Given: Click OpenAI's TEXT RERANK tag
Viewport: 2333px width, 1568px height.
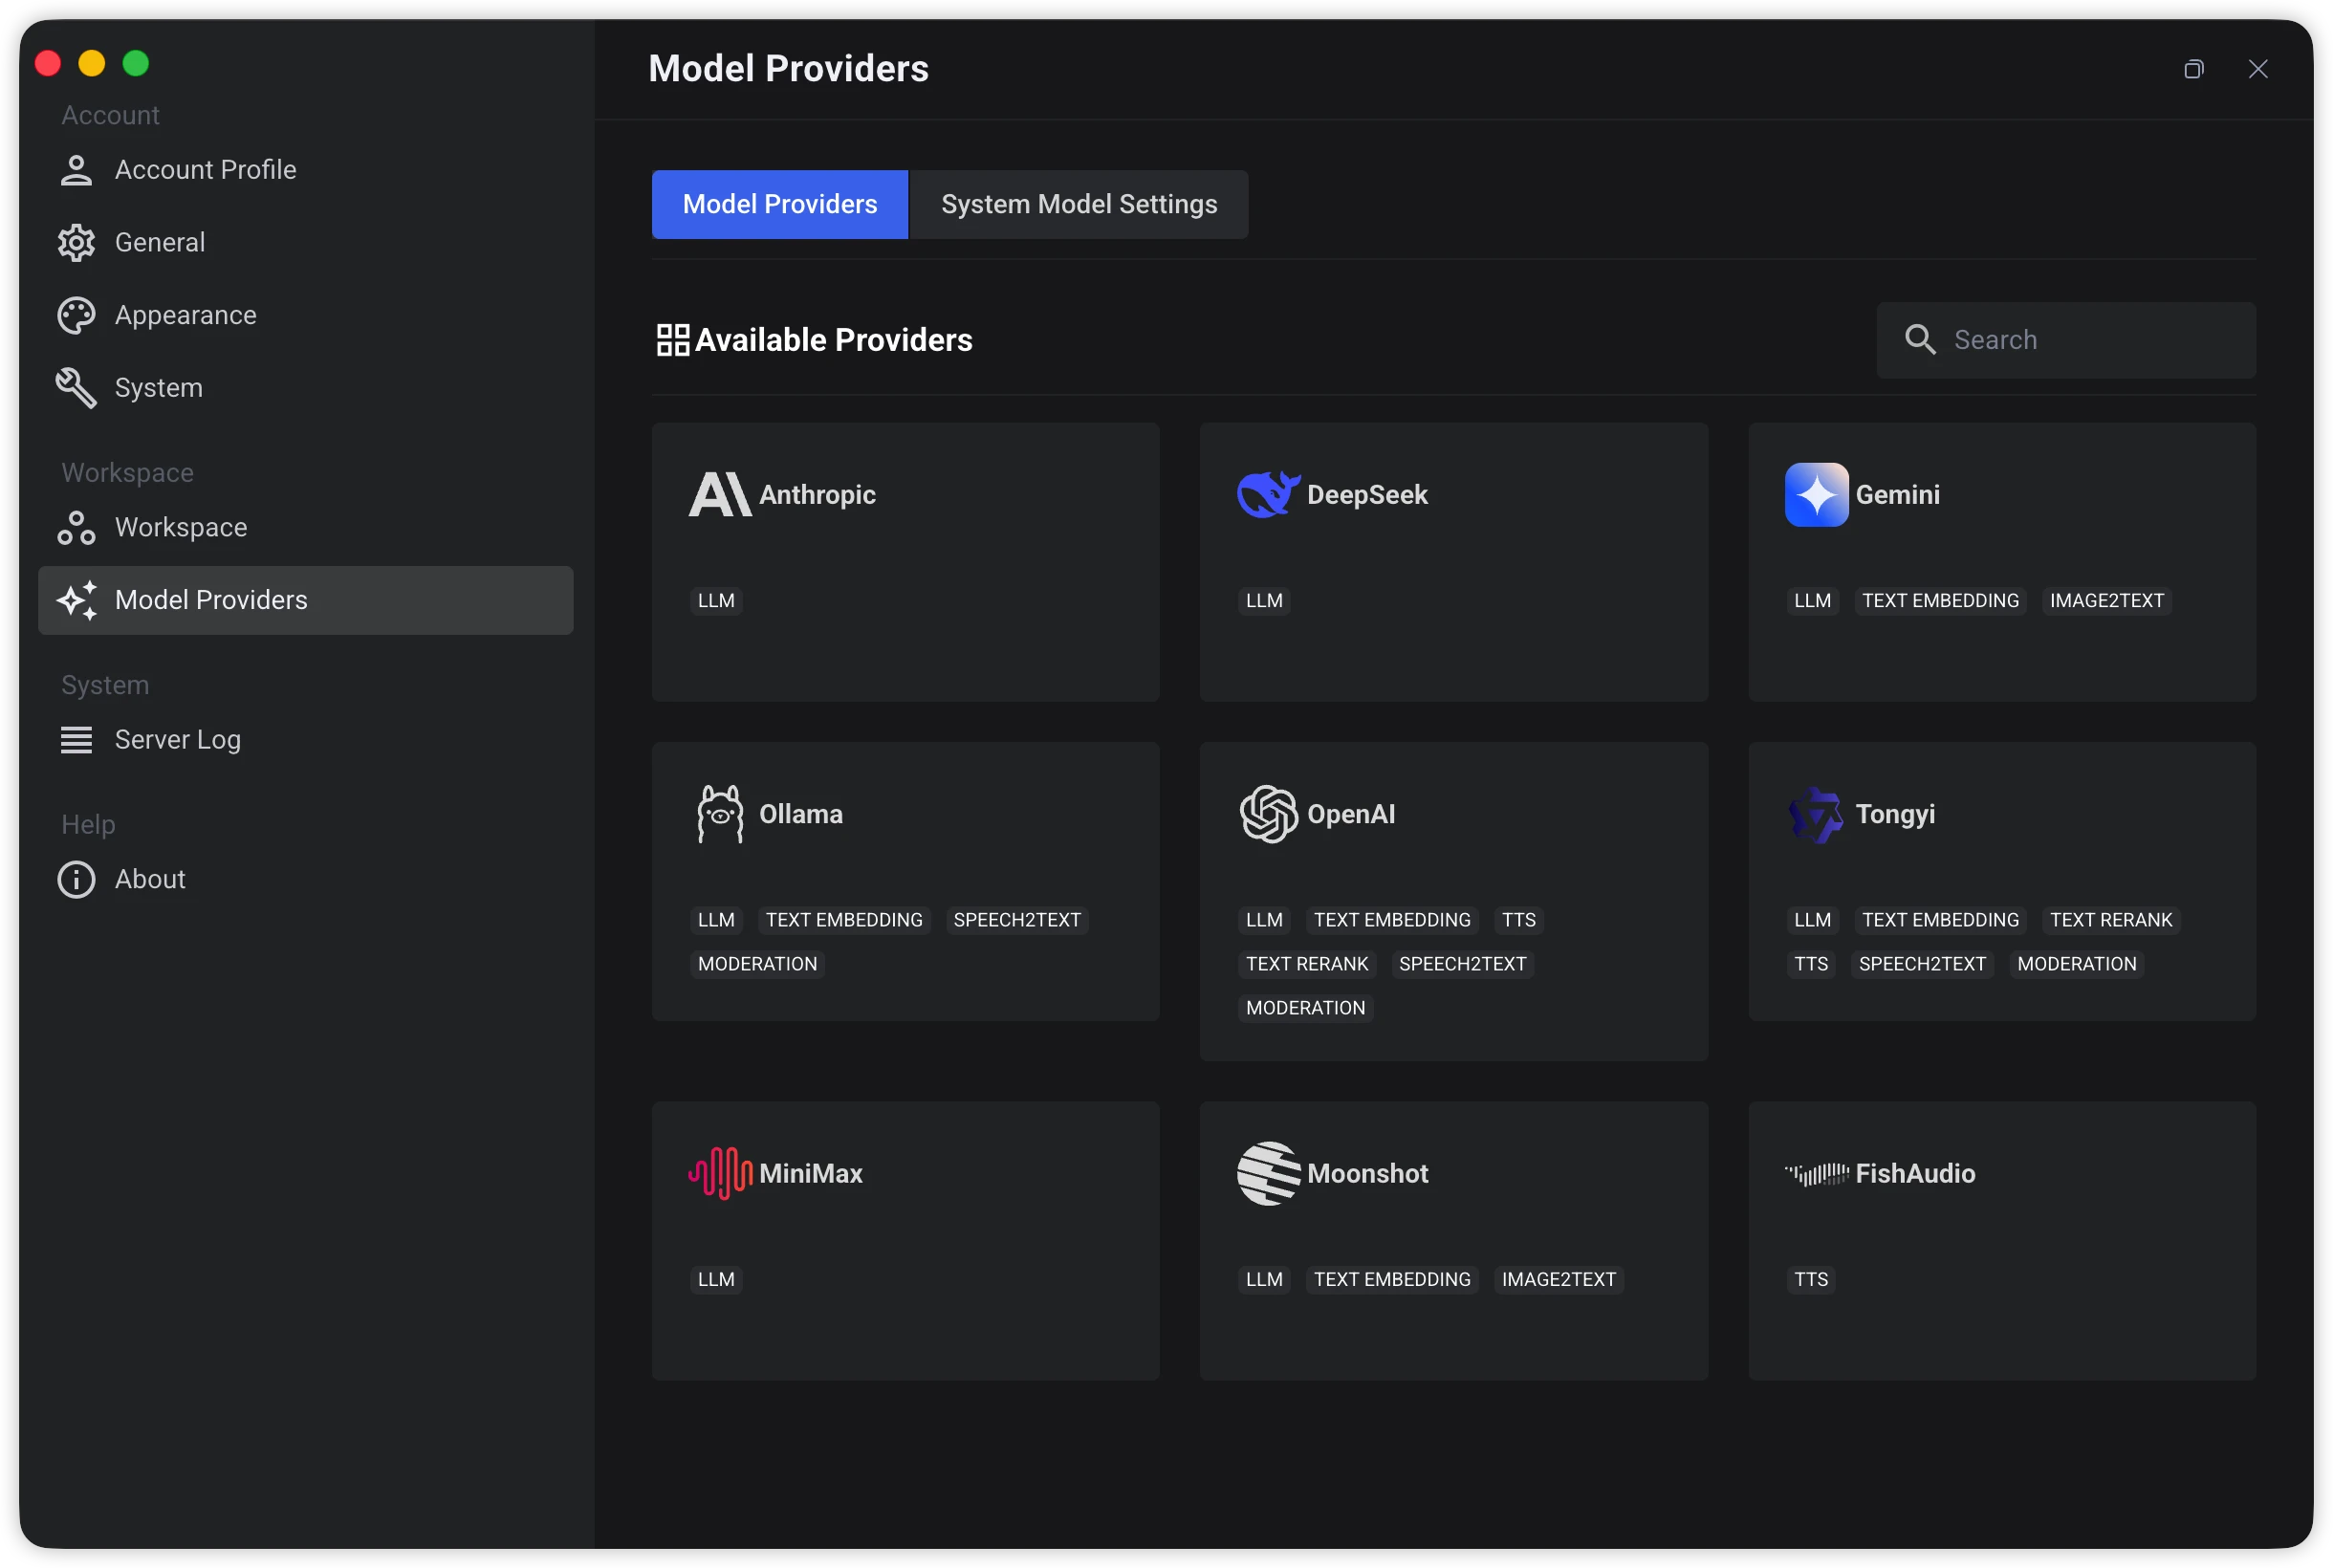Looking at the screenshot, I should pyautogui.click(x=1307, y=964).
